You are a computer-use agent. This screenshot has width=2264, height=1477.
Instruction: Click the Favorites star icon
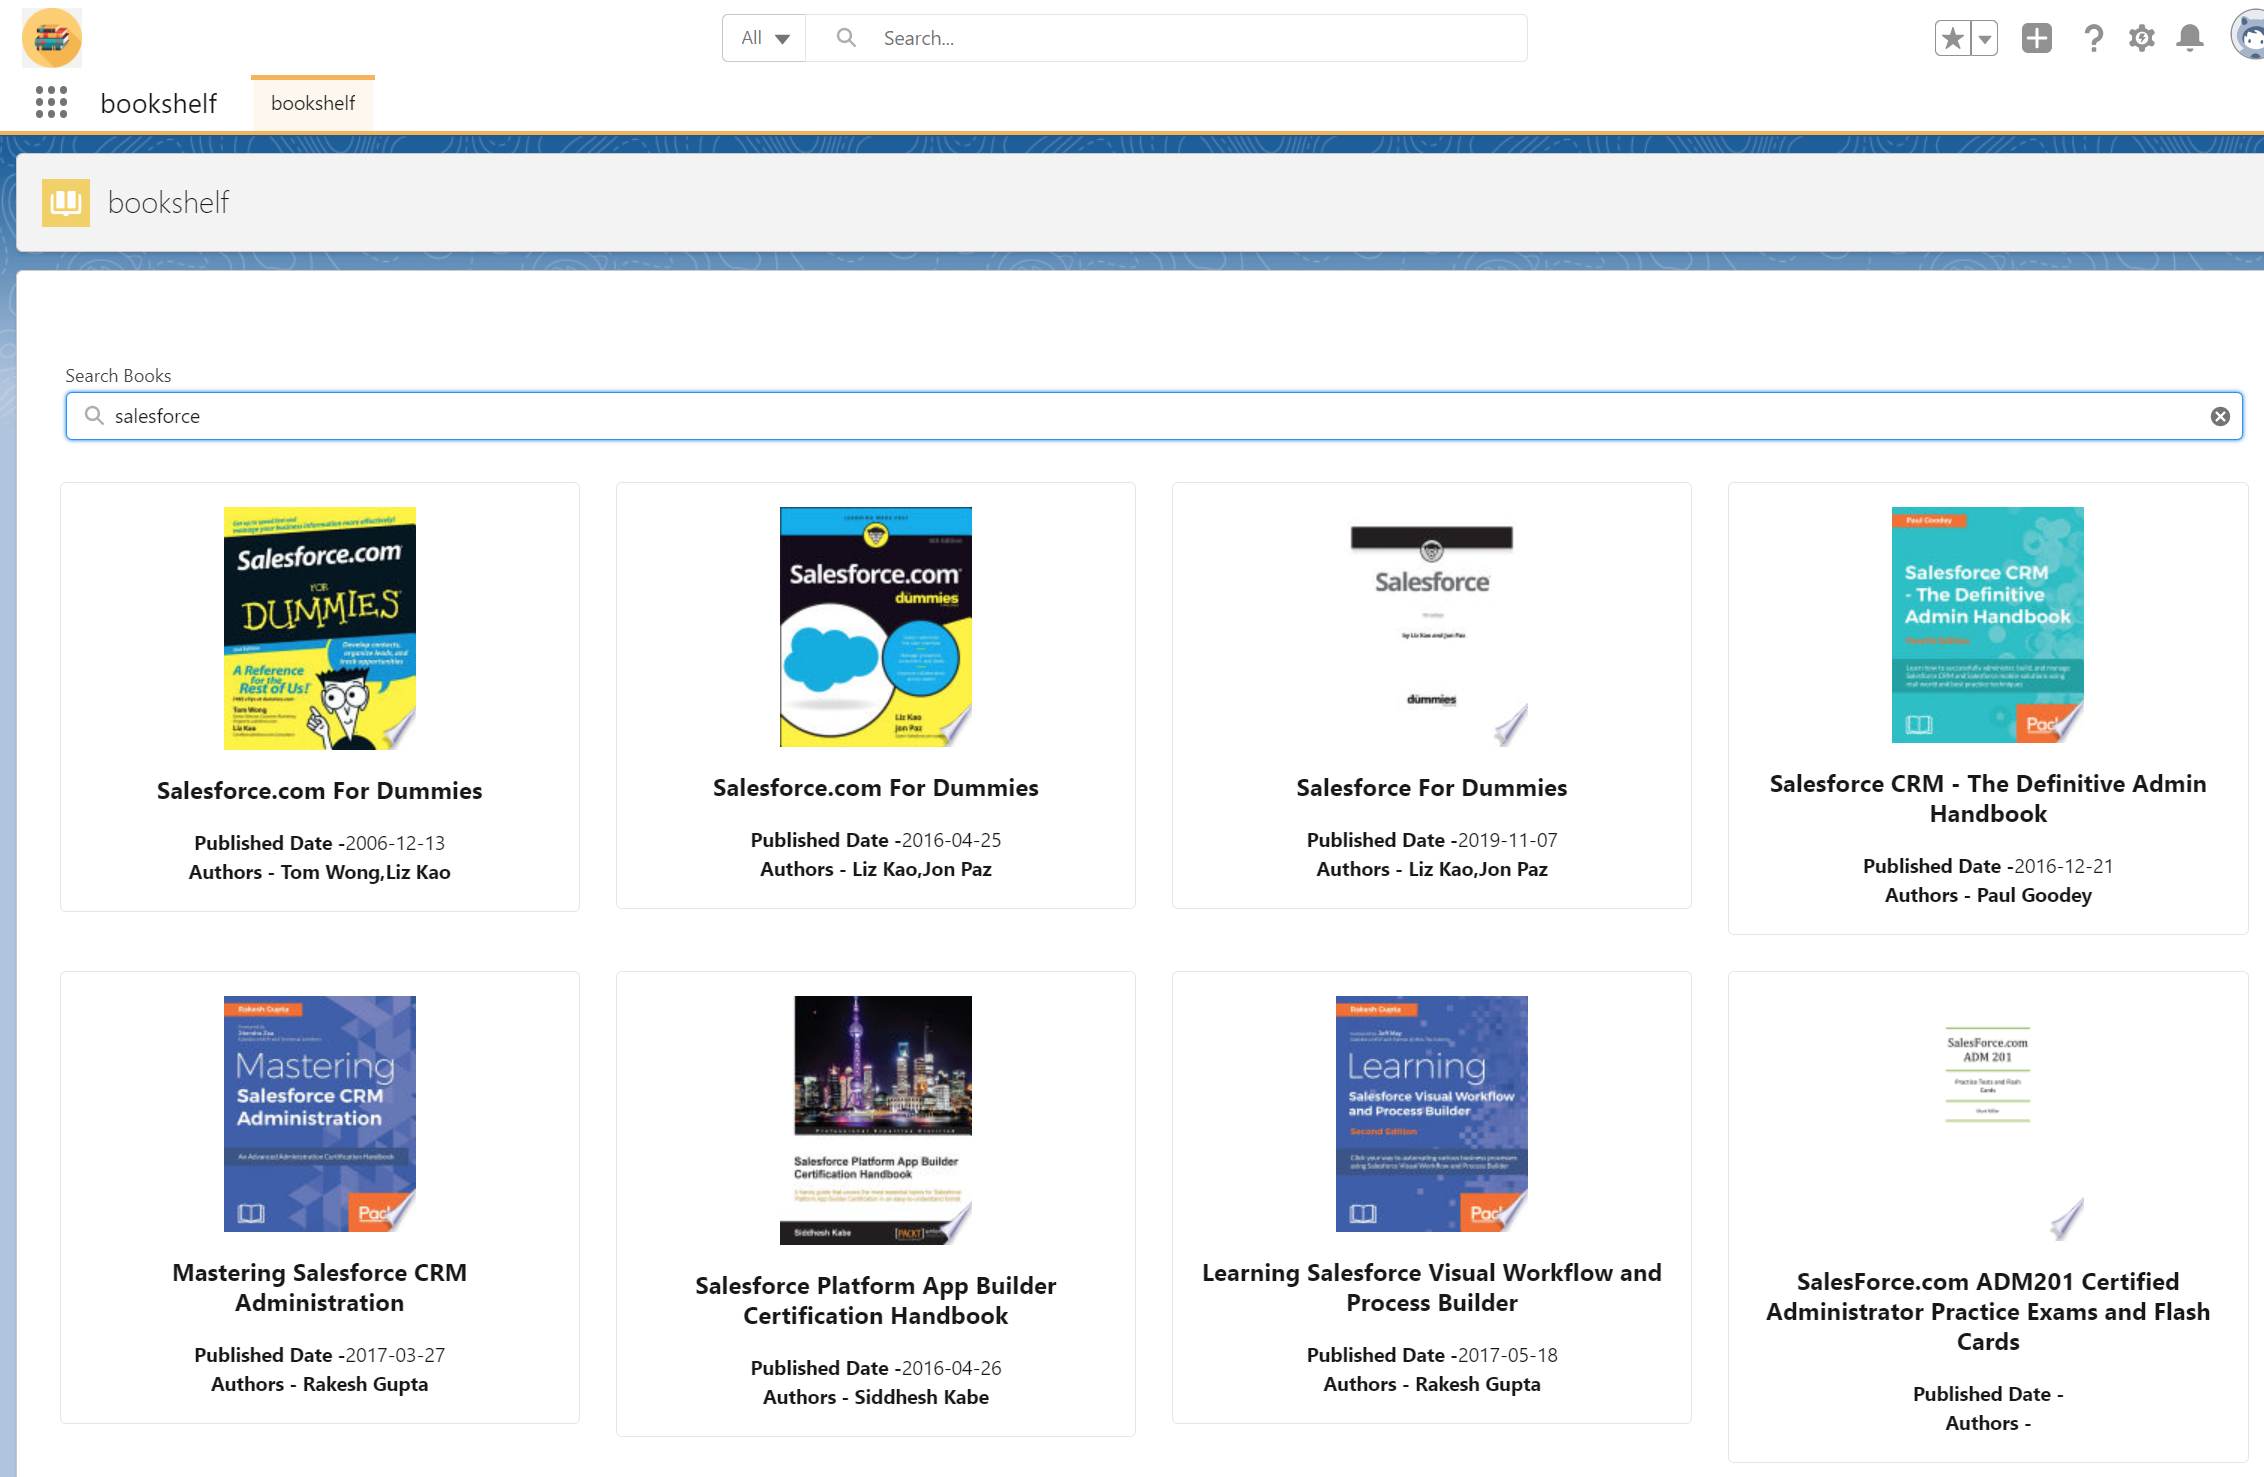click(1952, 39)
